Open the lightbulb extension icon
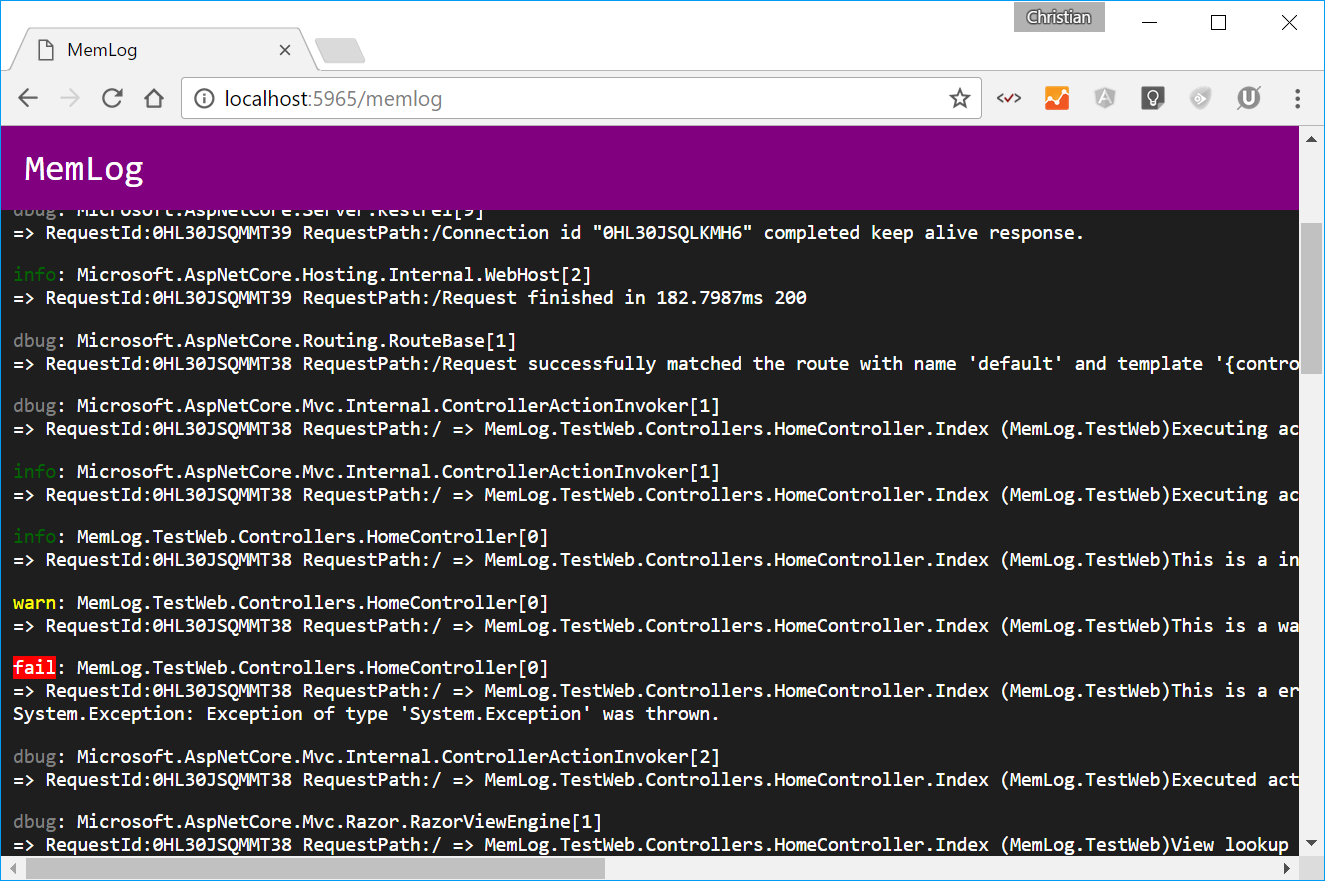 coord(1152,98)
